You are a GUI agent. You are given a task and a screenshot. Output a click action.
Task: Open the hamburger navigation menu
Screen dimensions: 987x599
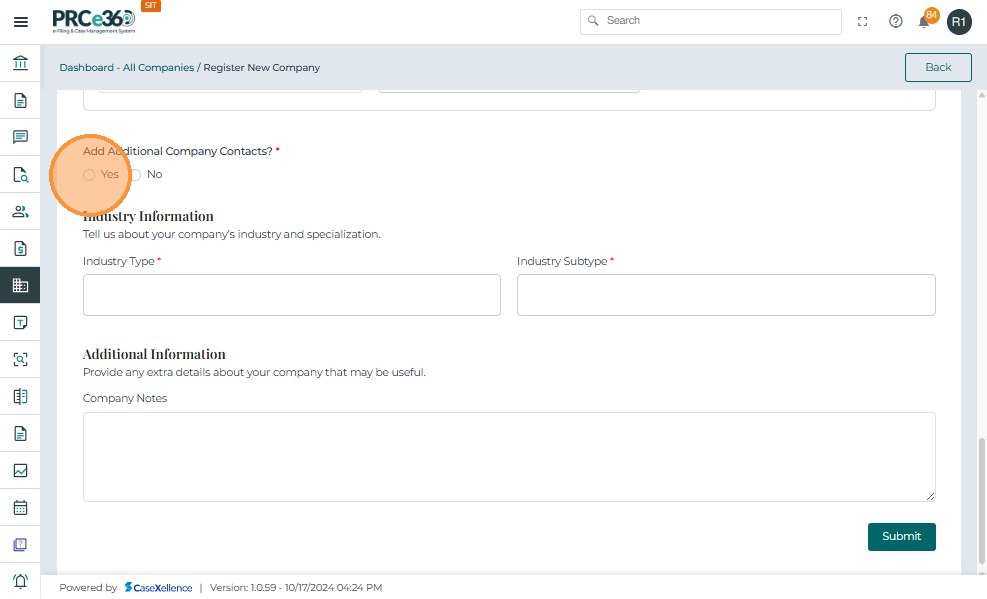coord(20,22)
